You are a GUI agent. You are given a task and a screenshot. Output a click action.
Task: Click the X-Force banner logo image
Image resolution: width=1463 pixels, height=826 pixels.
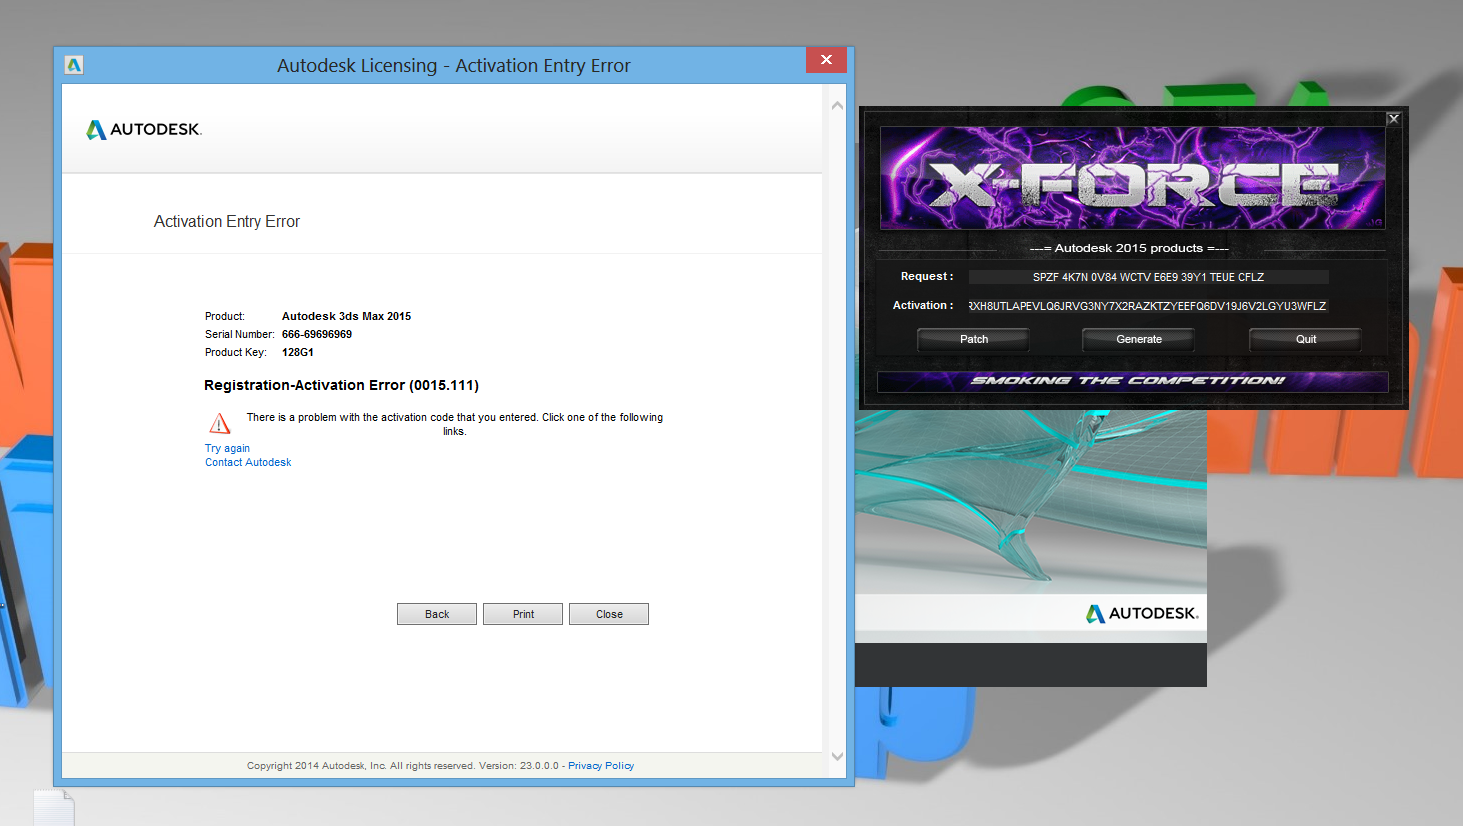point(1132,178)
